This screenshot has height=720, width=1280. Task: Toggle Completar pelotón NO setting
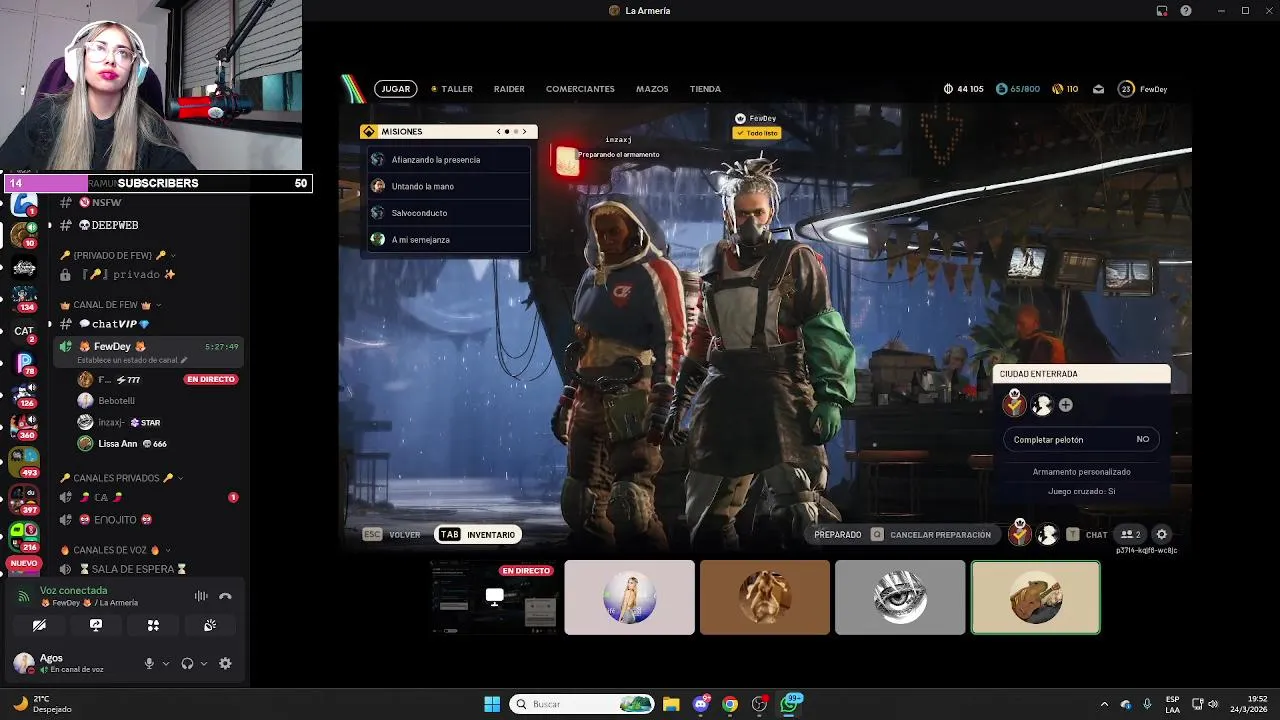[1081, 439]
